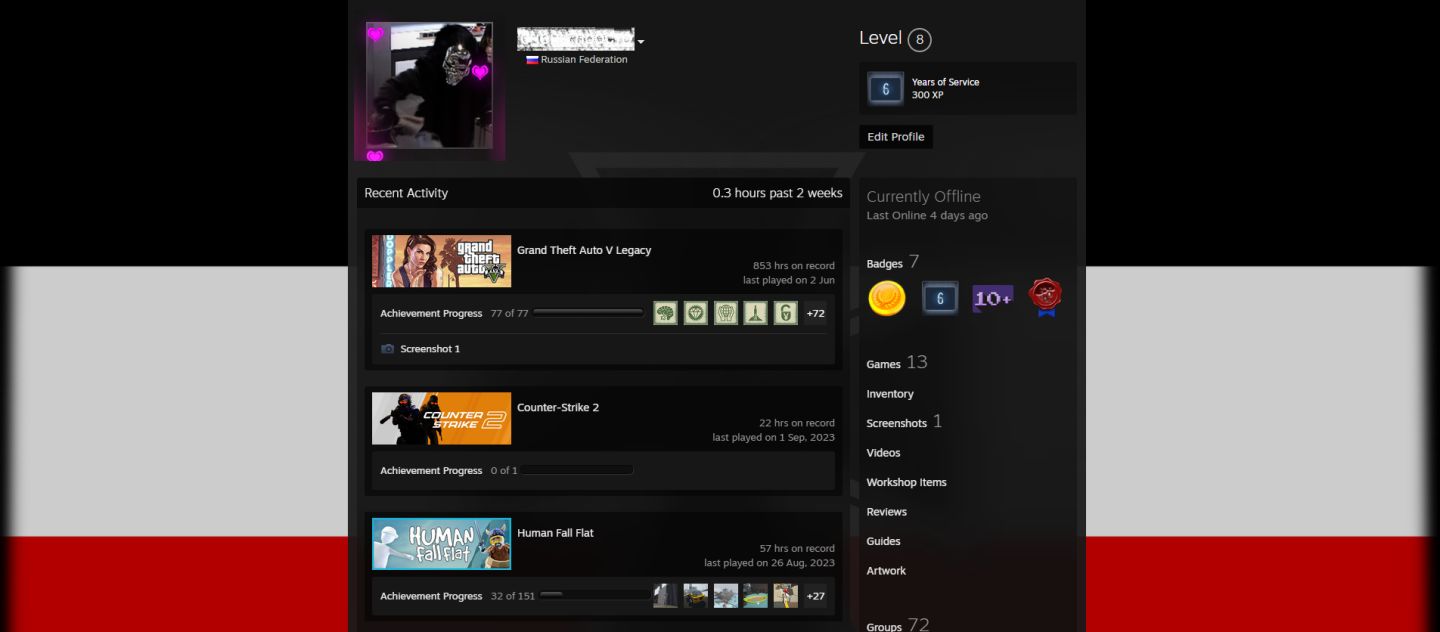Open the Screenshot 1 link
This screenshot has height=632, width=1440.
pos(430,349)
